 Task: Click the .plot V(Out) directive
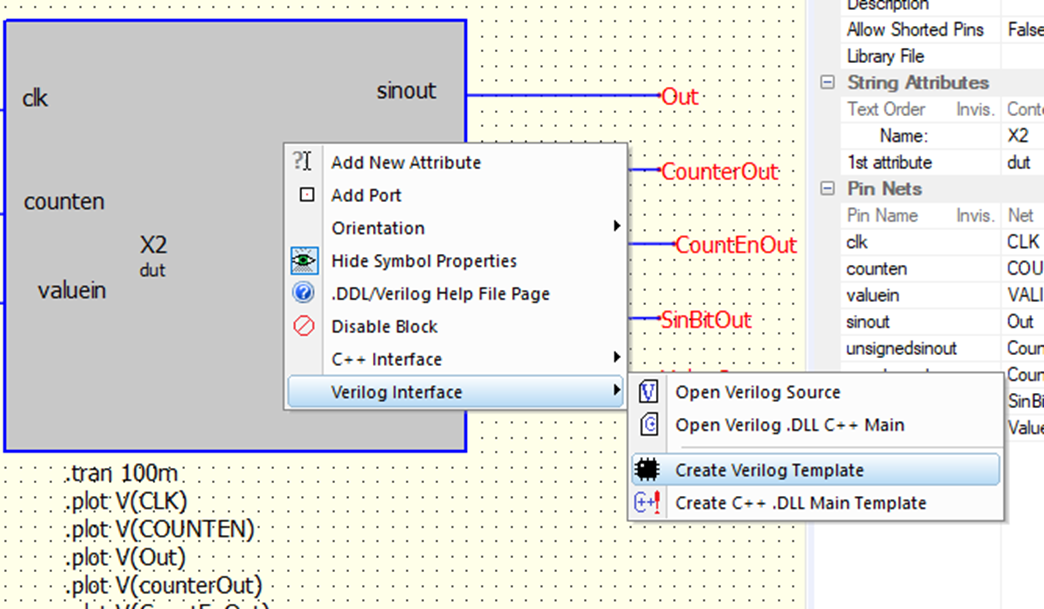126,558
